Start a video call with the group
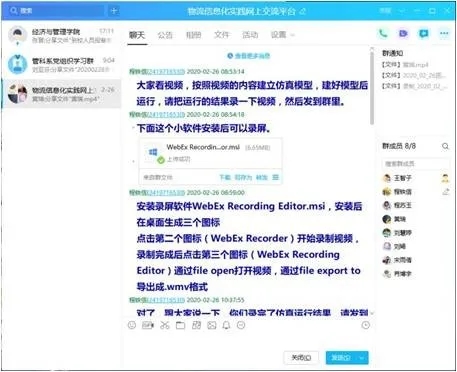 click(403, 34)
